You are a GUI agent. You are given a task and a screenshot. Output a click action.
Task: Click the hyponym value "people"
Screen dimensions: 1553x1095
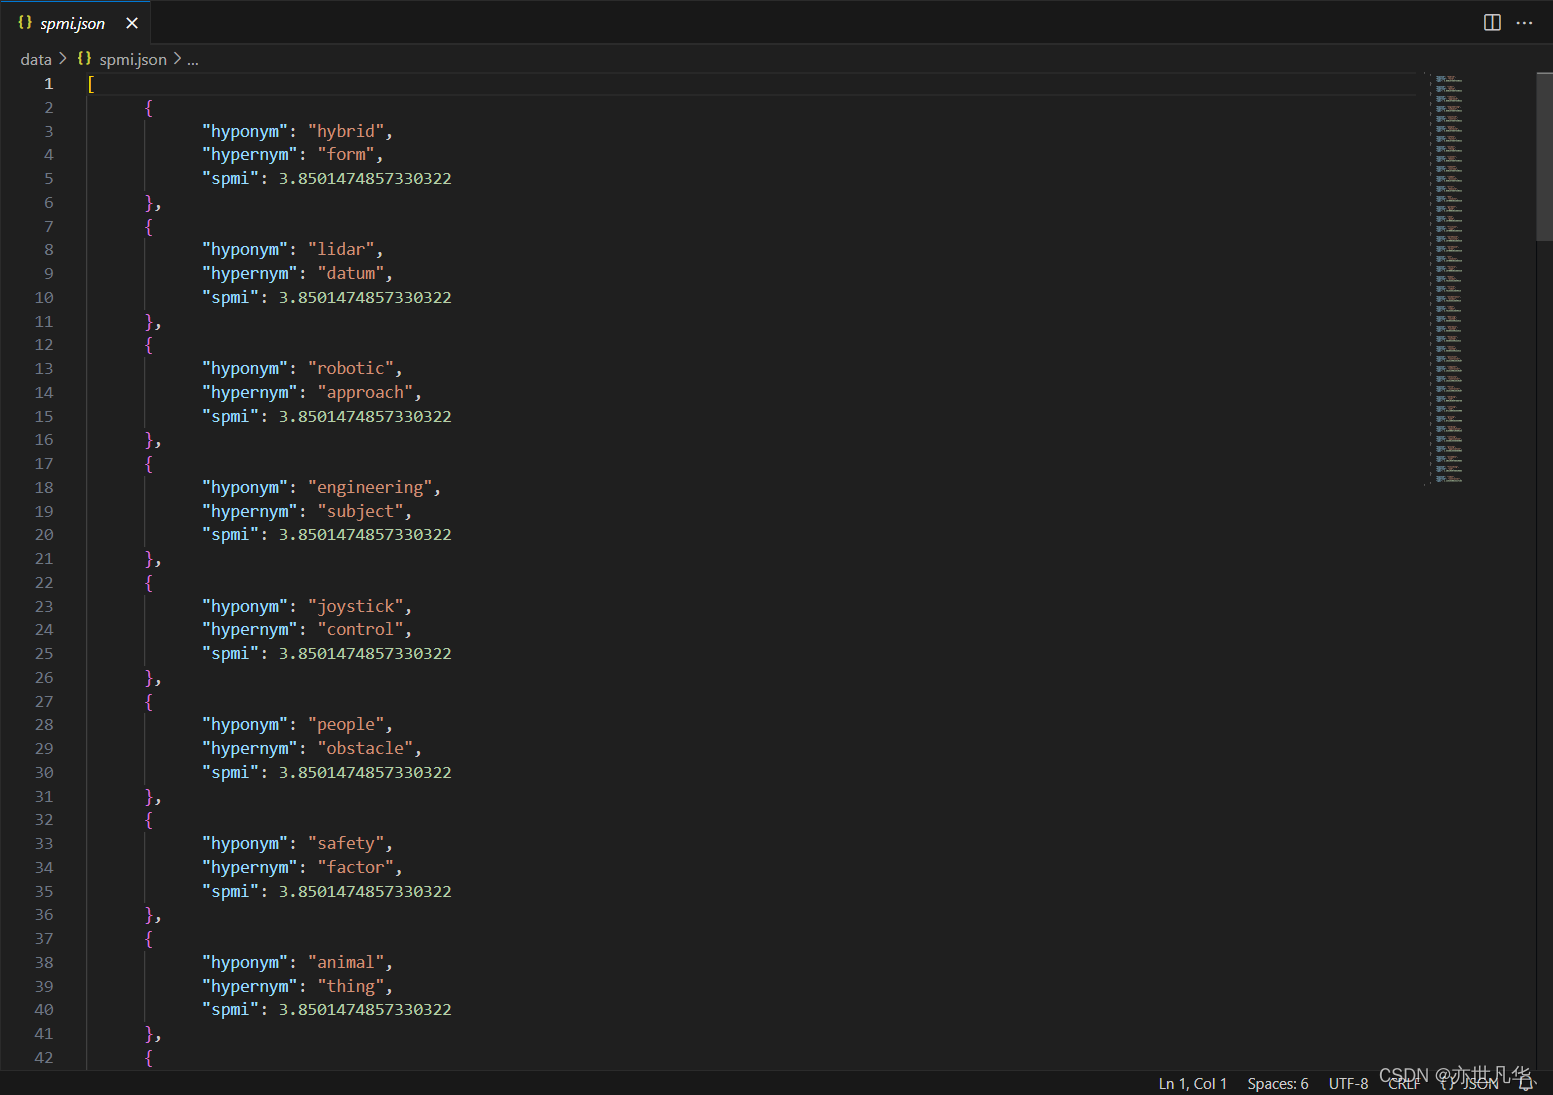346,725
